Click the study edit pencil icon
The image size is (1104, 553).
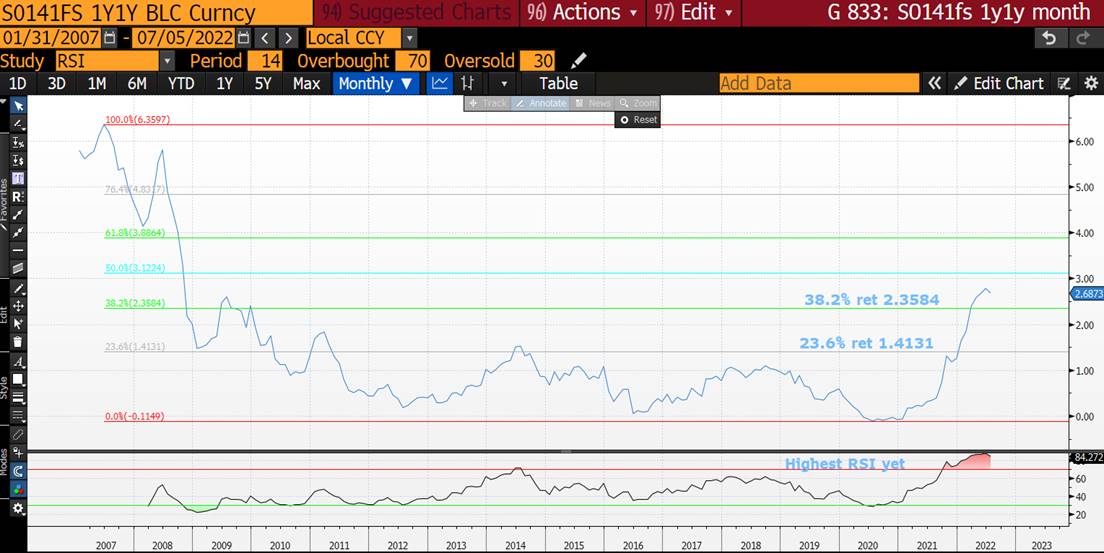[579, 61]
